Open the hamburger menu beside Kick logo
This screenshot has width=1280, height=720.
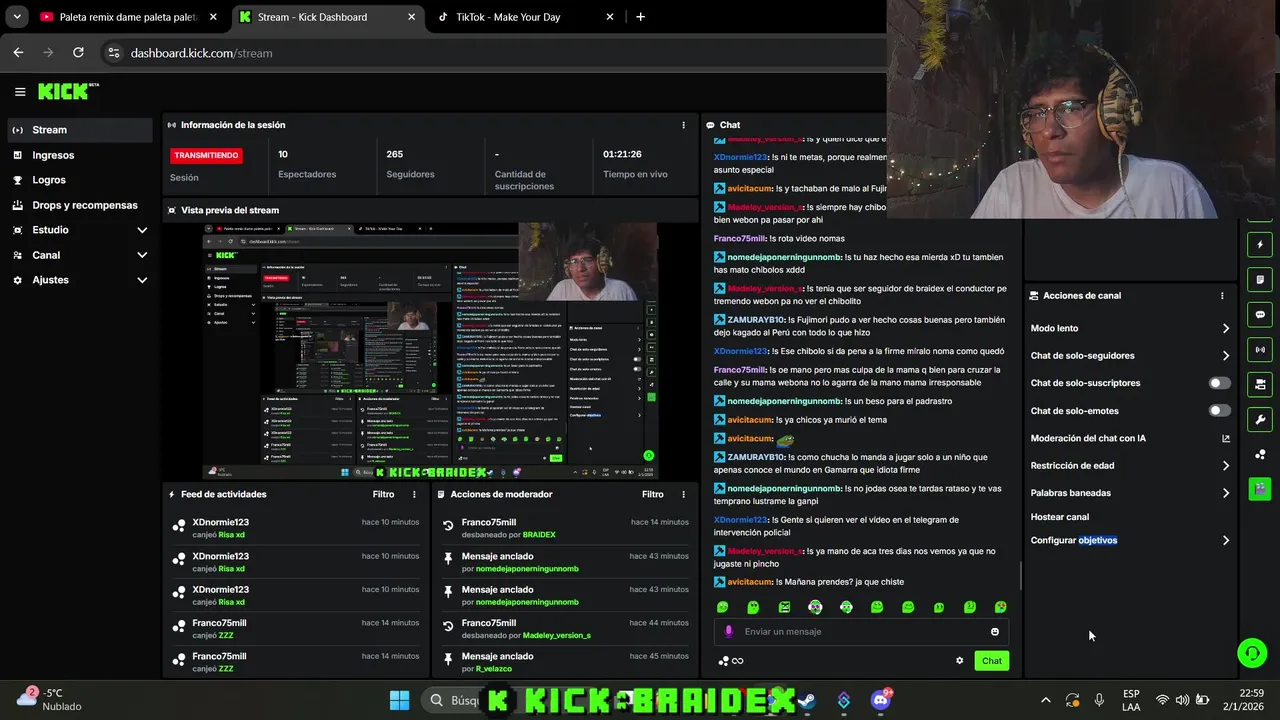click(20, 92)
